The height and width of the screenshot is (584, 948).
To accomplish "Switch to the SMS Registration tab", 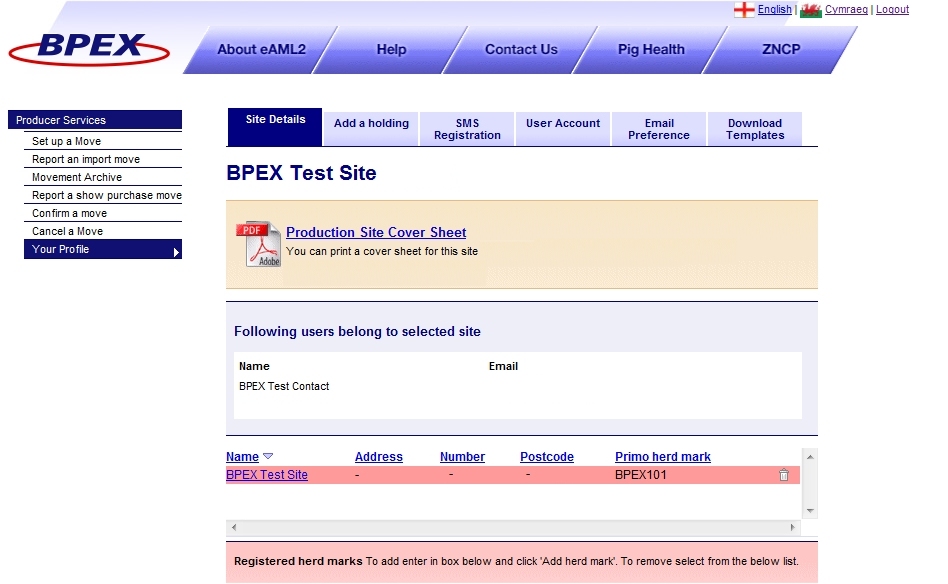I will pyautogui.click(x=467, y=129).
